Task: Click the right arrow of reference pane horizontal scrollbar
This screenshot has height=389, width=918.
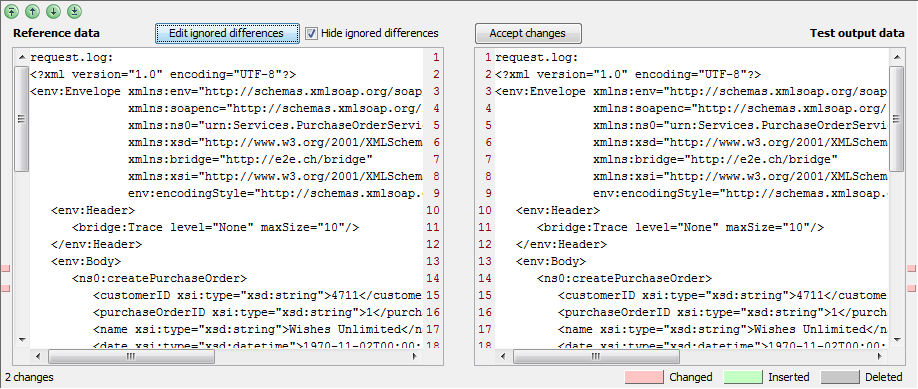Action: click(415, 356)
